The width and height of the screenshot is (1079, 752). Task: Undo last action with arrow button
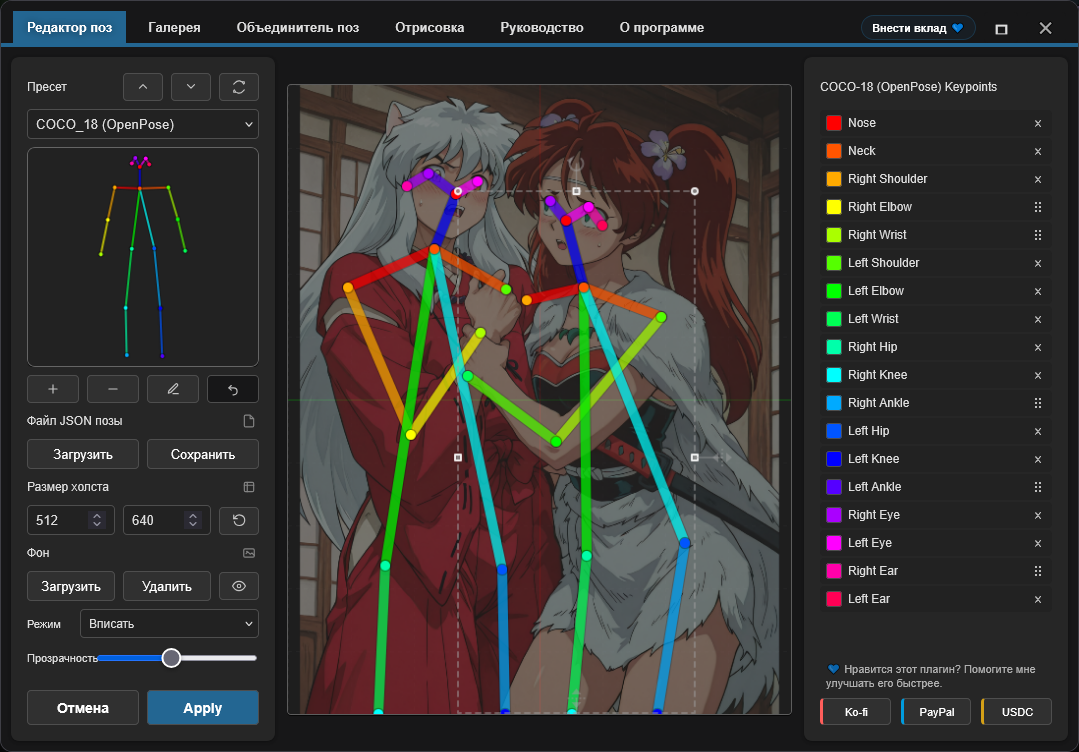click(x=233, y=389)
